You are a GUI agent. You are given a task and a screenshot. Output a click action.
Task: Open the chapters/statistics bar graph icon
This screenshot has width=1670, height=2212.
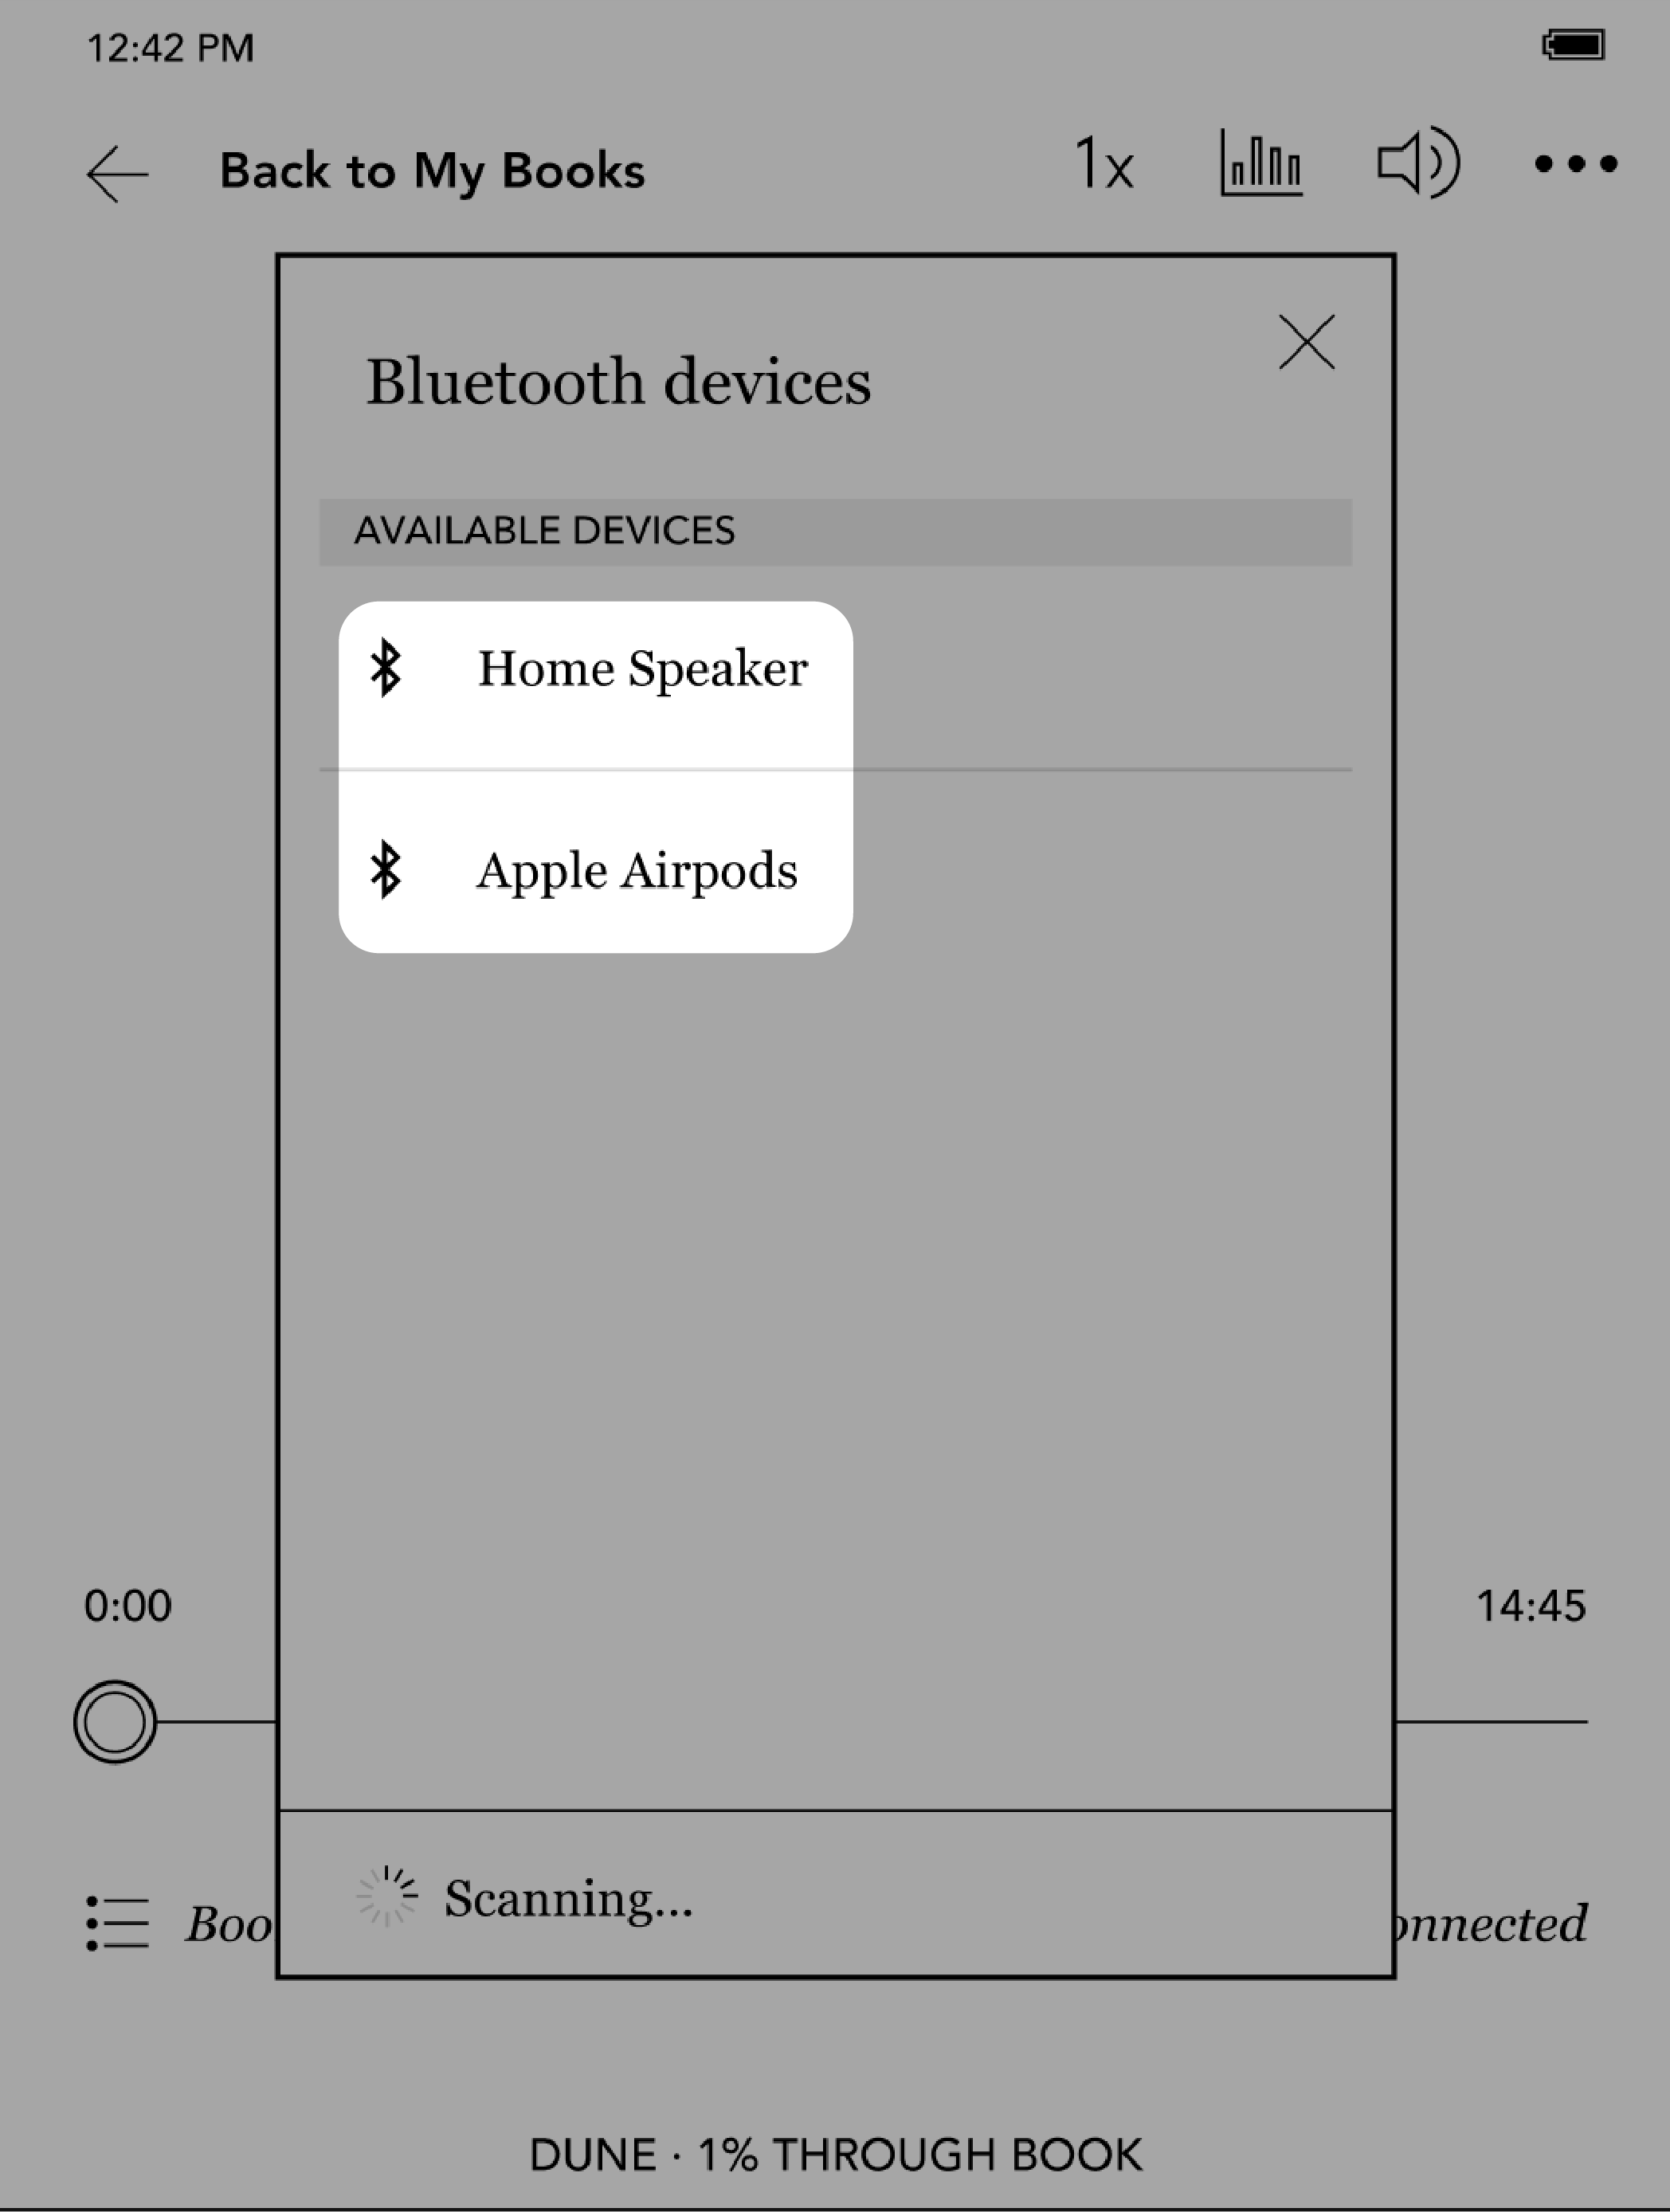point(1260,163)
